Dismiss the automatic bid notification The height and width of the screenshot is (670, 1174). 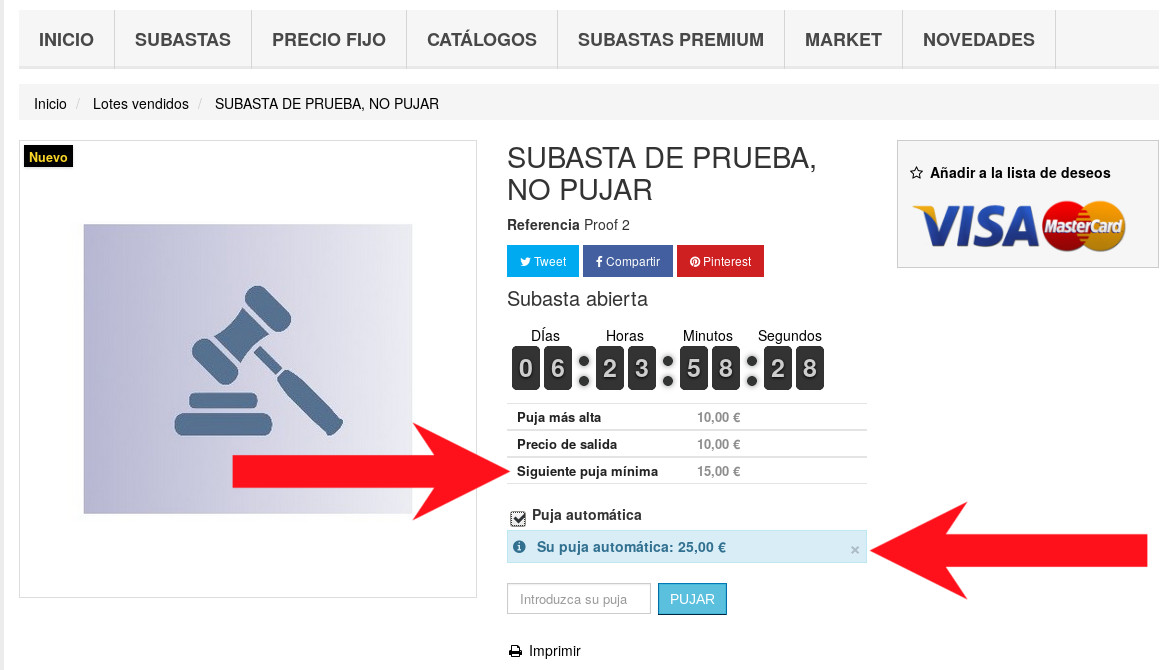pos(854,550)
